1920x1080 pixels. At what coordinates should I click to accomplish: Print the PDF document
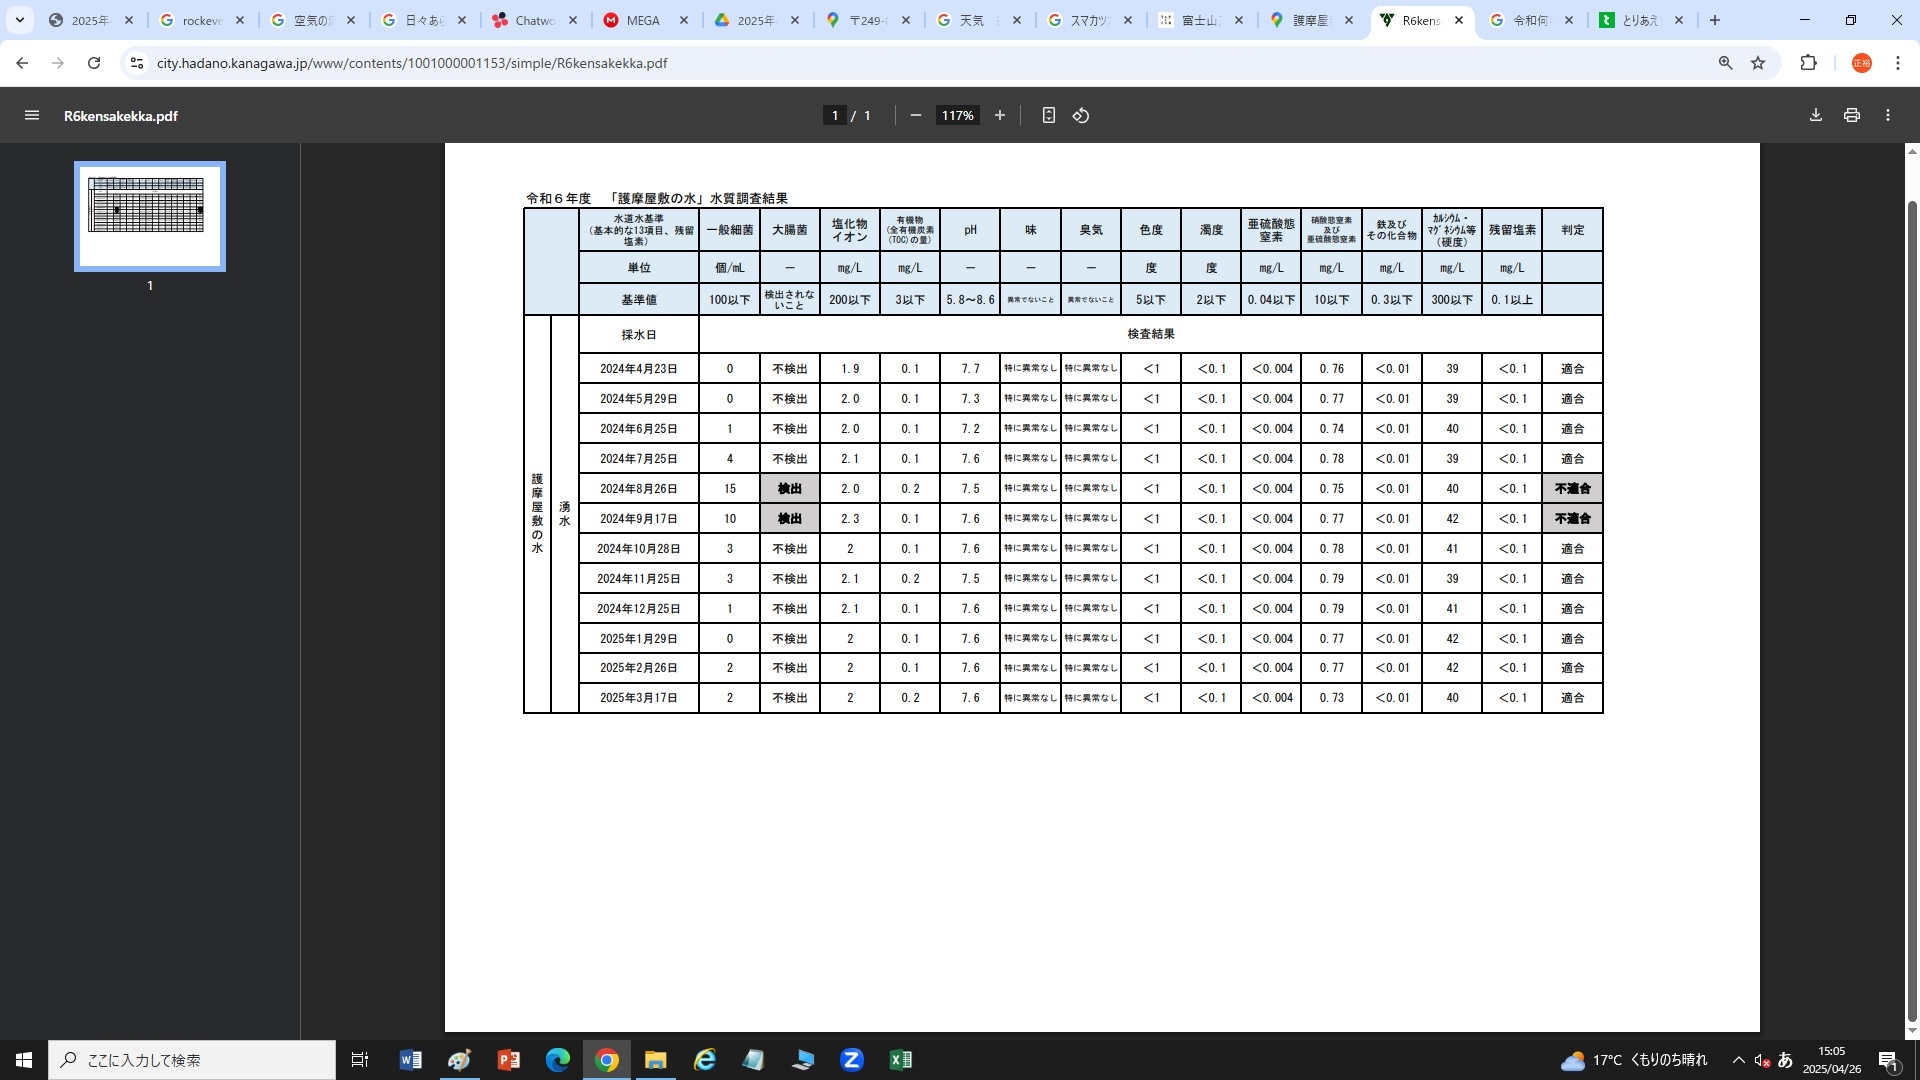1852,116
